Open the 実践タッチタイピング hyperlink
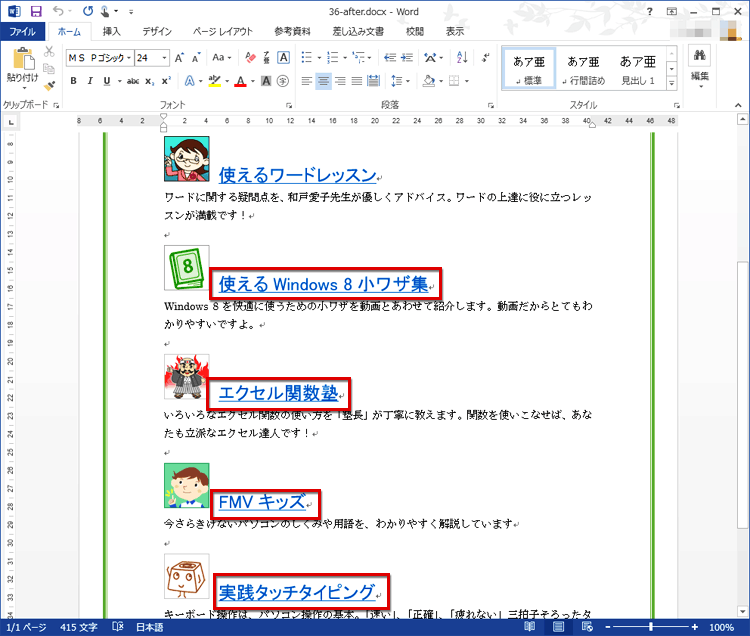Screen dimensions: 750x636 click(297, 592)
